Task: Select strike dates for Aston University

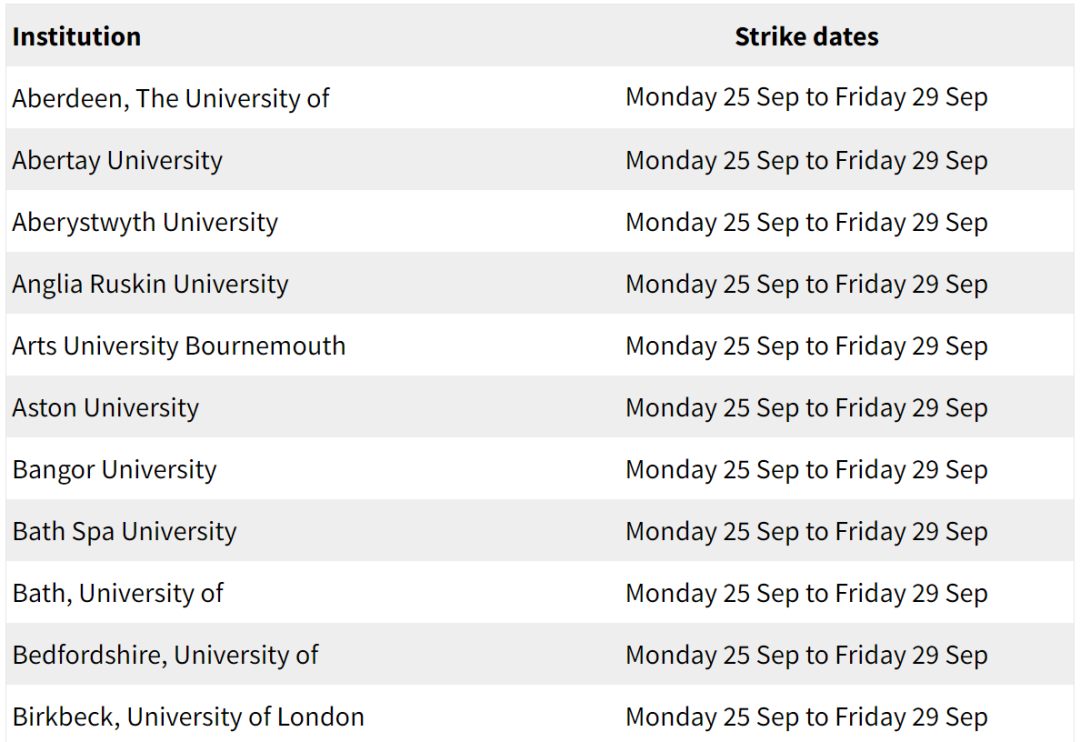Action: tap(807, 408)
